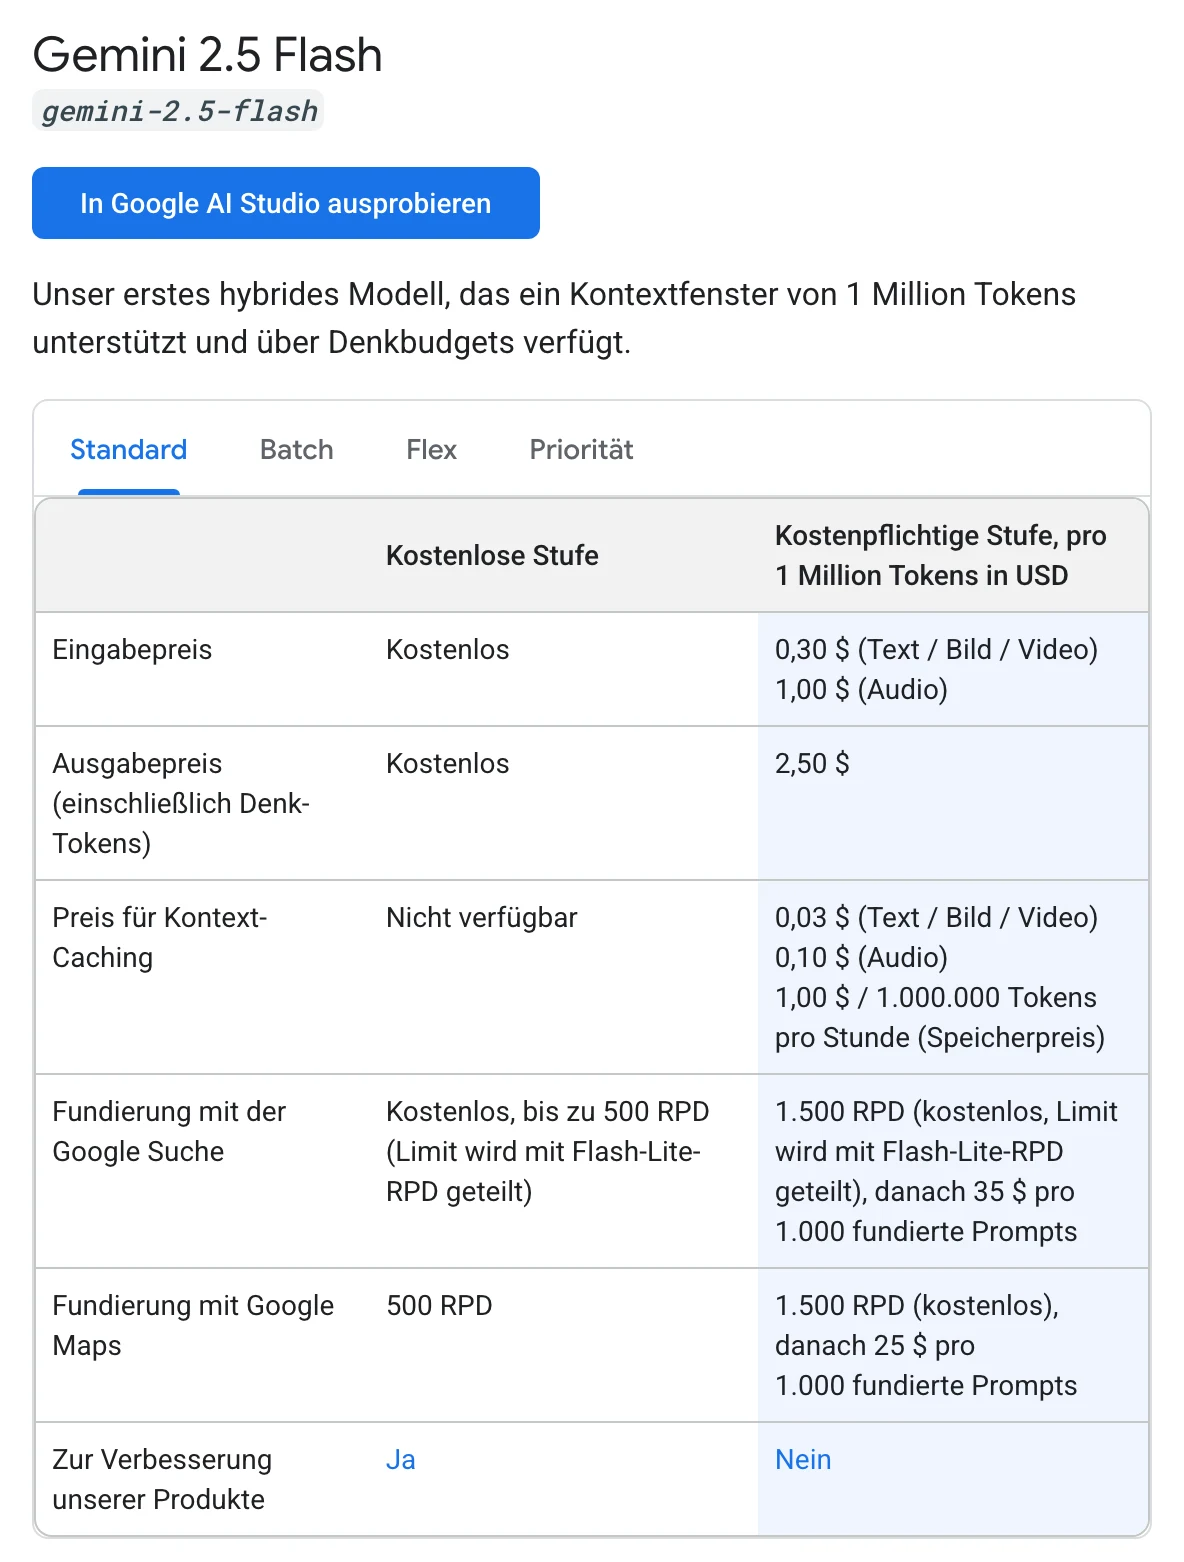Click the 1,00 $ (Audio) input price
1184x1562 pixels.
pos(861,690)
